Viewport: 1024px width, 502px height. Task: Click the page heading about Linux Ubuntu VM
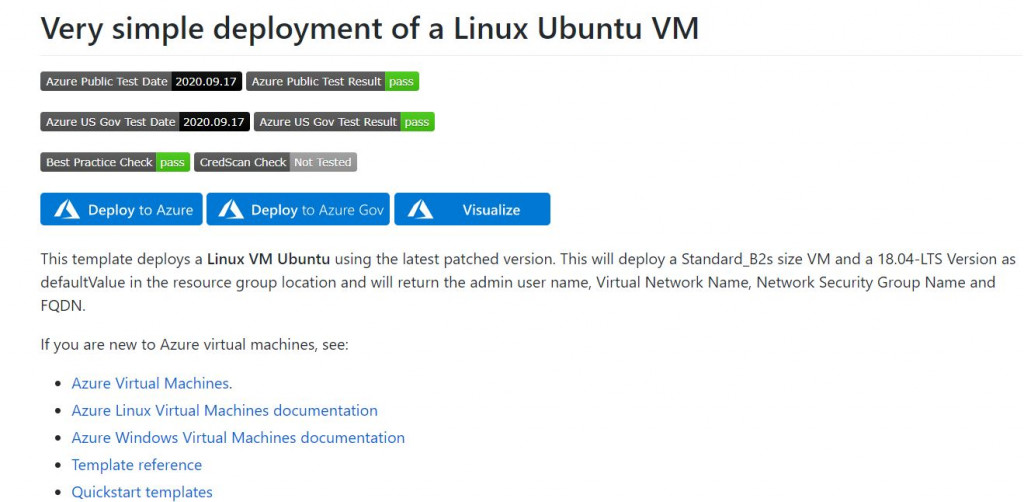(x=369, y=28)
